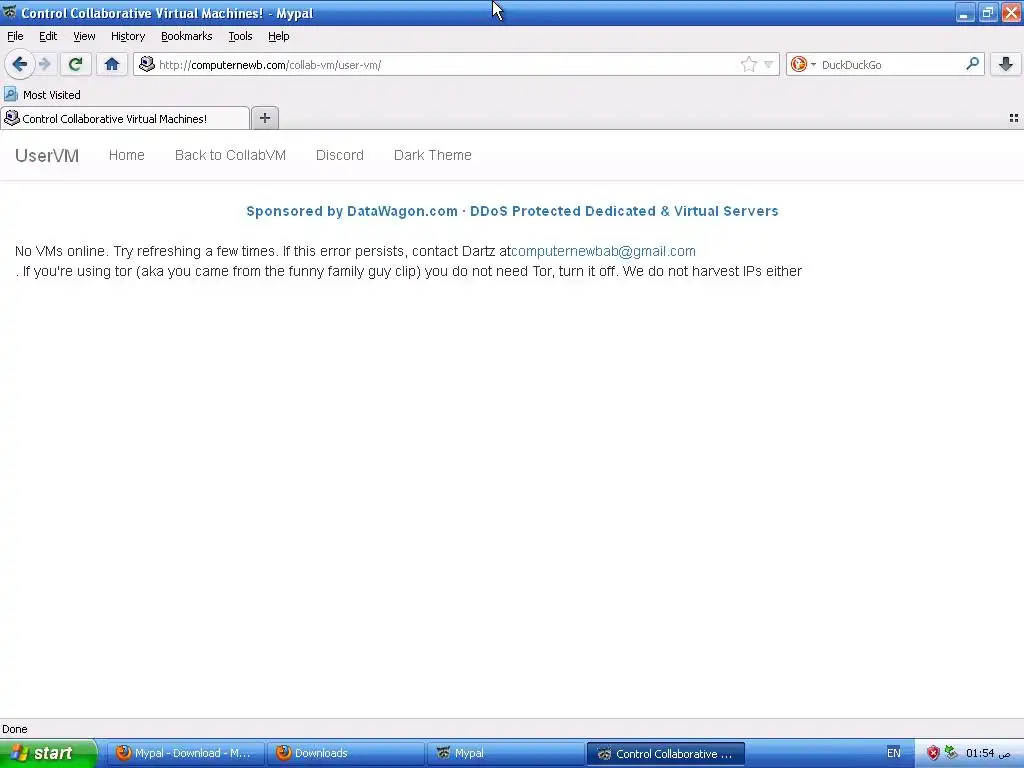Image resolution: width=1024 pixels, height=768 pixels.
Task: Click the 01:54 clock in the tray
Action: point(988,753)
